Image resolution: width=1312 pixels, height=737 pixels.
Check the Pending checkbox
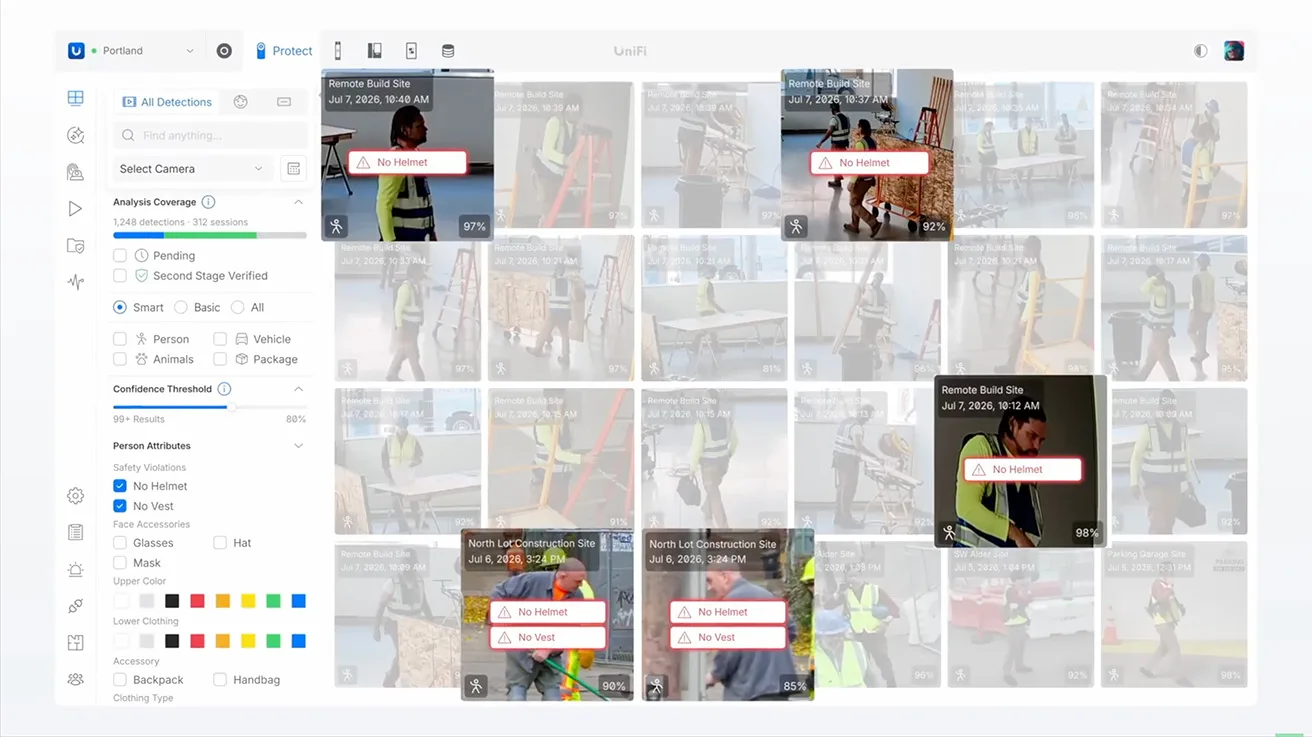pyautogui.click(x=120, y=256)
